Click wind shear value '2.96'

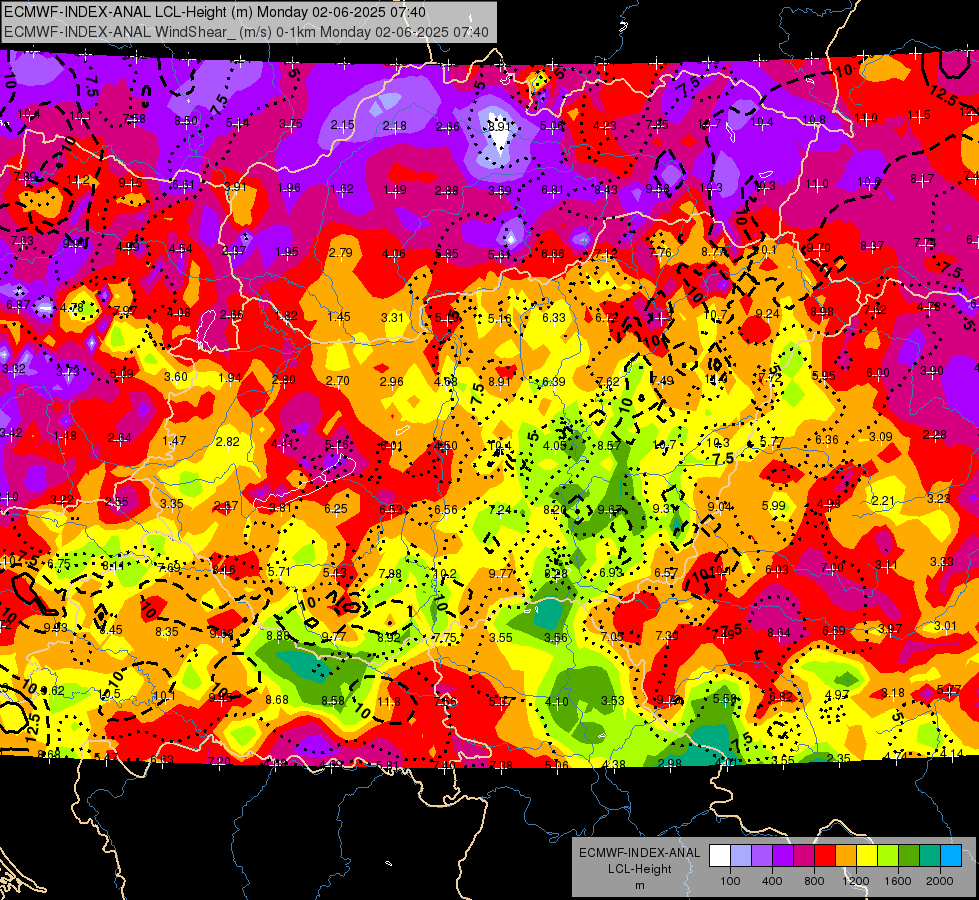coord(391,382)
